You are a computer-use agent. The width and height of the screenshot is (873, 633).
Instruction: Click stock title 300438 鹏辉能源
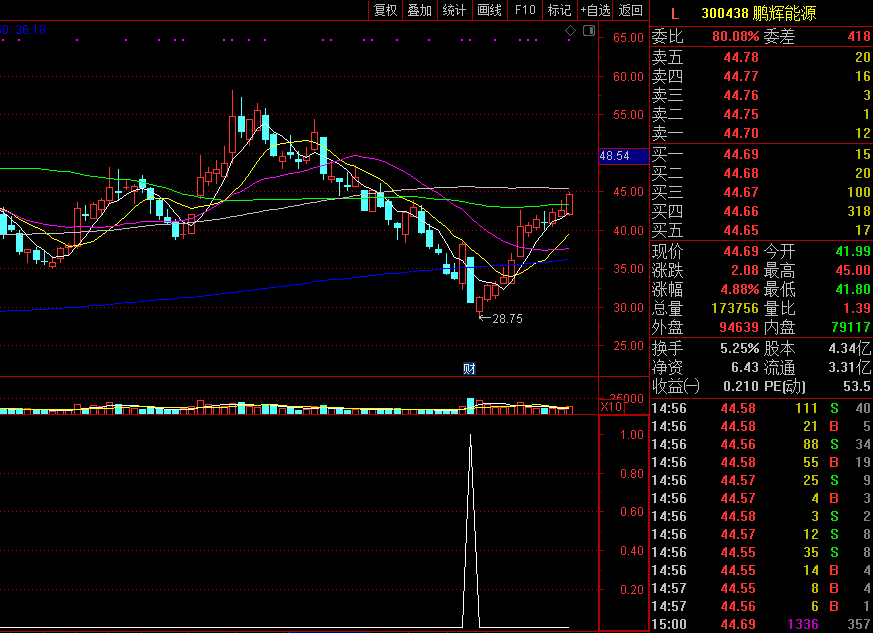[758, 13]
